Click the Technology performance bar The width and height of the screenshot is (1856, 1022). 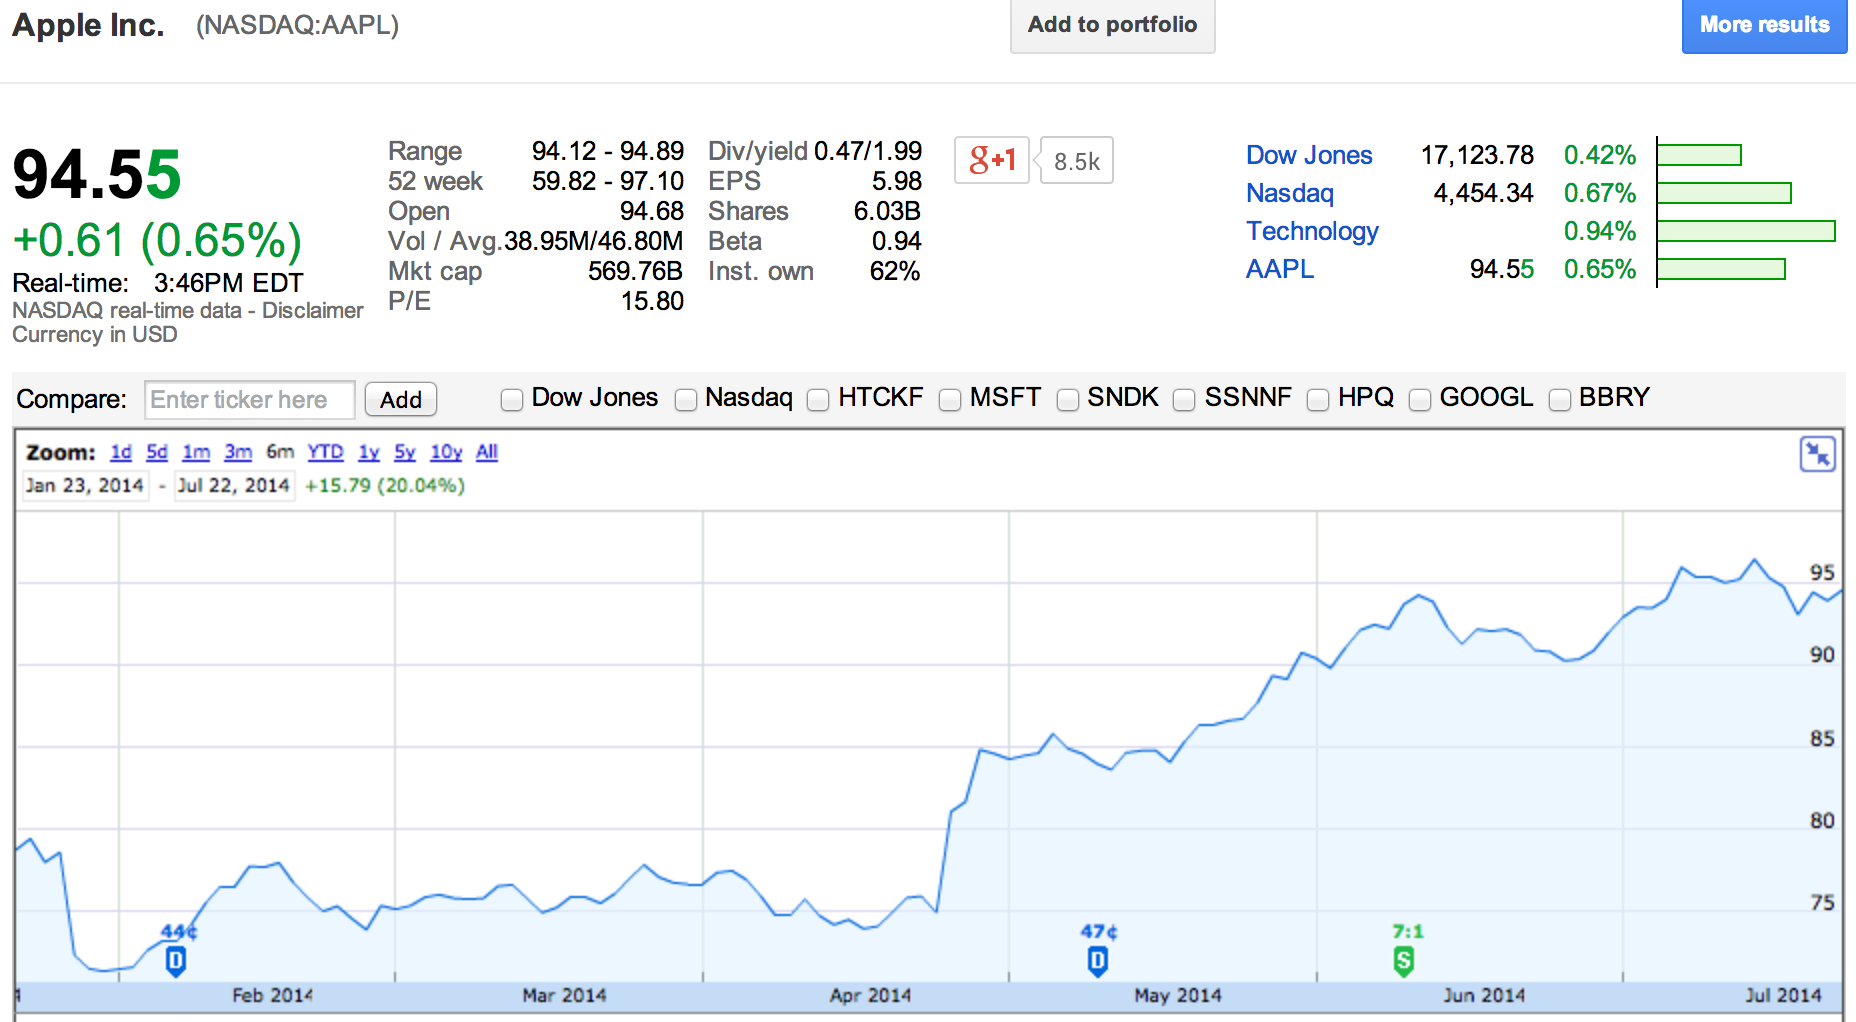[x=1746, y=231]
